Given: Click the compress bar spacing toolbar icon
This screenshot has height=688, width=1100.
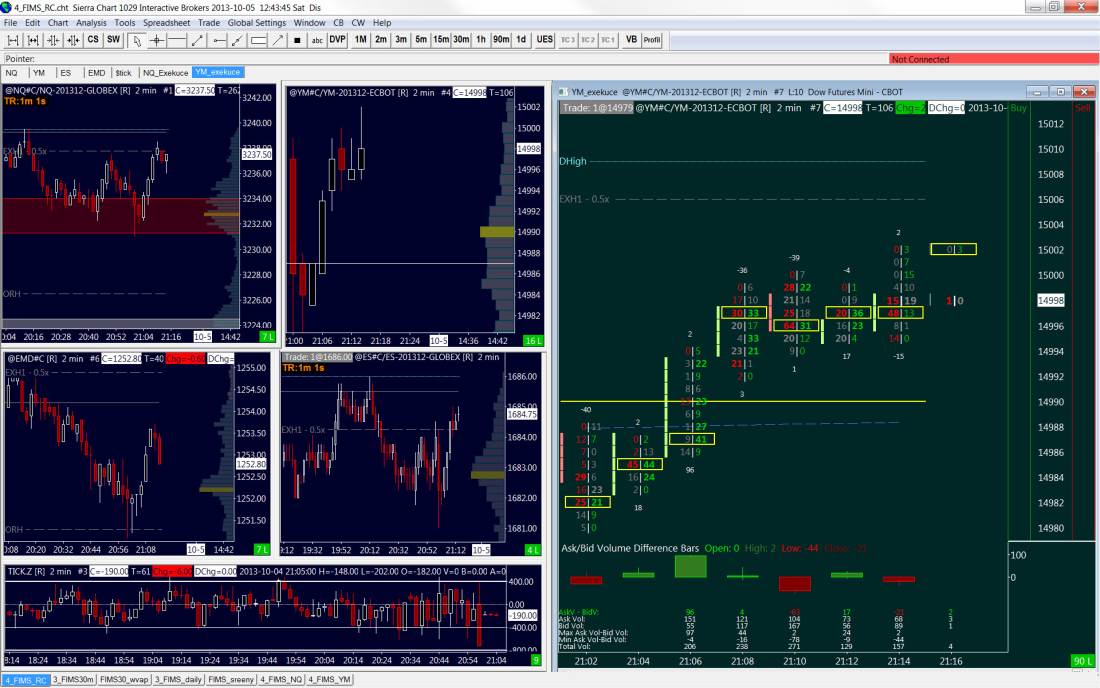Looking at the screenshot, I should click(x=13, y=40).
